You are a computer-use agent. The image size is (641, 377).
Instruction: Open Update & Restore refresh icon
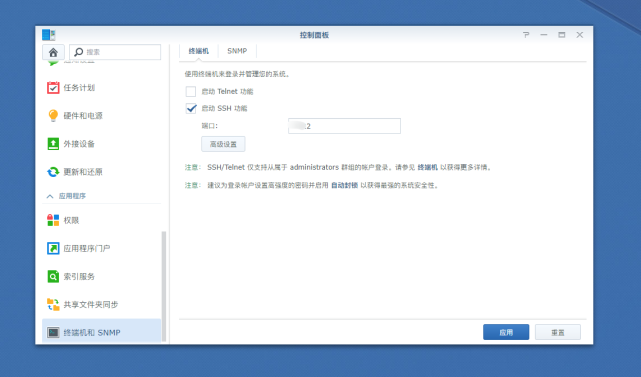tap(53, 172)
